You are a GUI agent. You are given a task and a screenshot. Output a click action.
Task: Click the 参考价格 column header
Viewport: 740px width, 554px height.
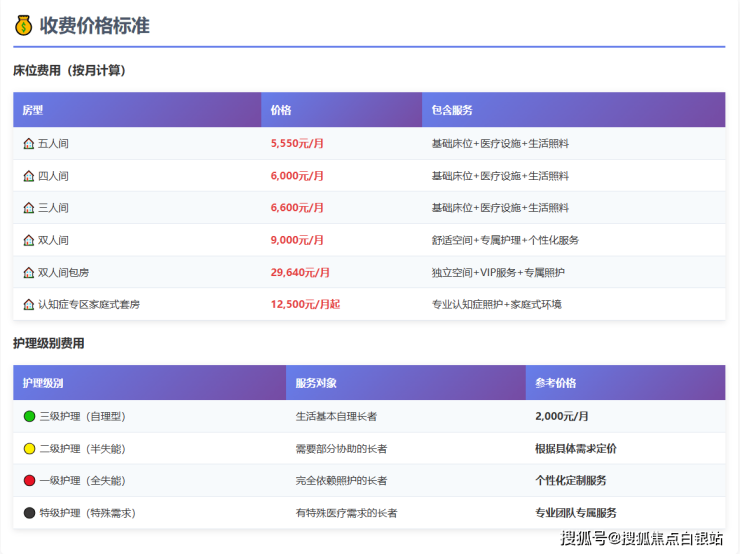coord(555,383)
